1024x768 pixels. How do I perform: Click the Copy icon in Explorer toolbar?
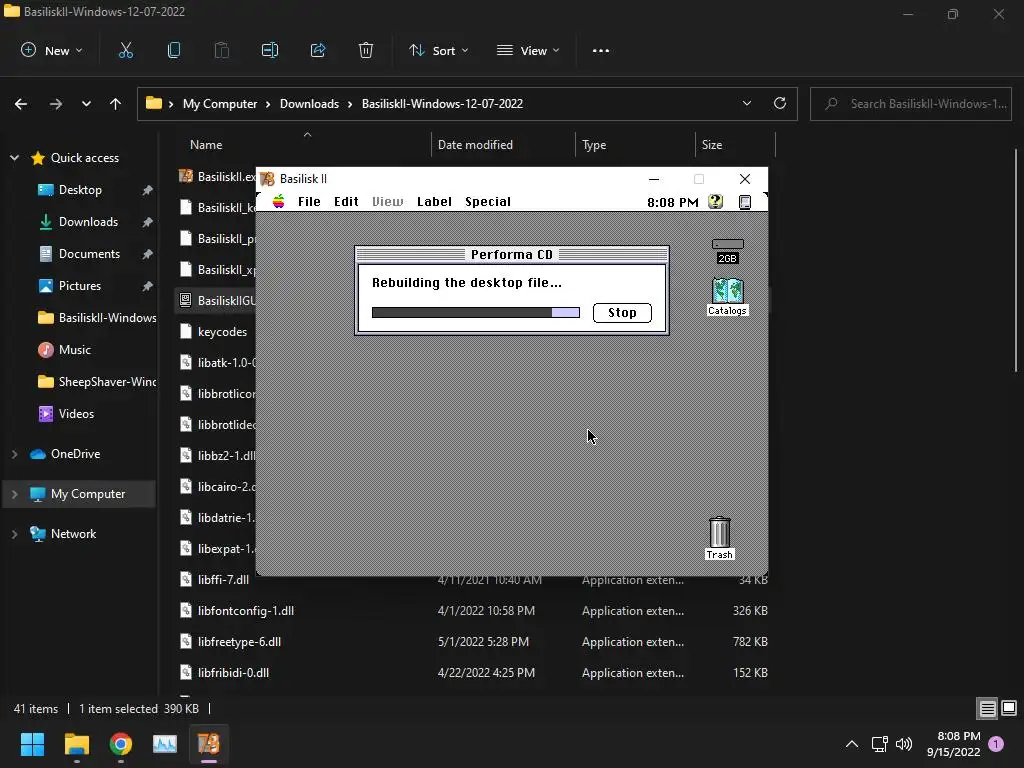[x=174, y=50]
